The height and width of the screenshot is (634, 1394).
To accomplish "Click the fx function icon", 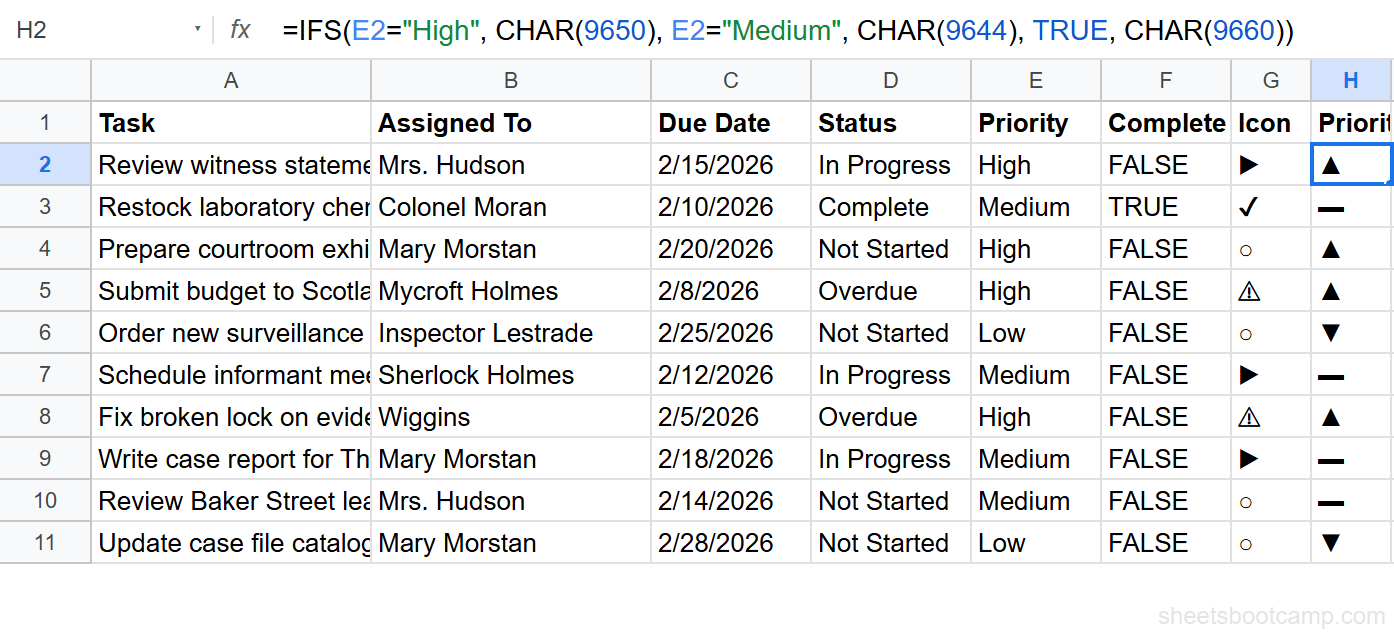I will click(x=240, y=30).
